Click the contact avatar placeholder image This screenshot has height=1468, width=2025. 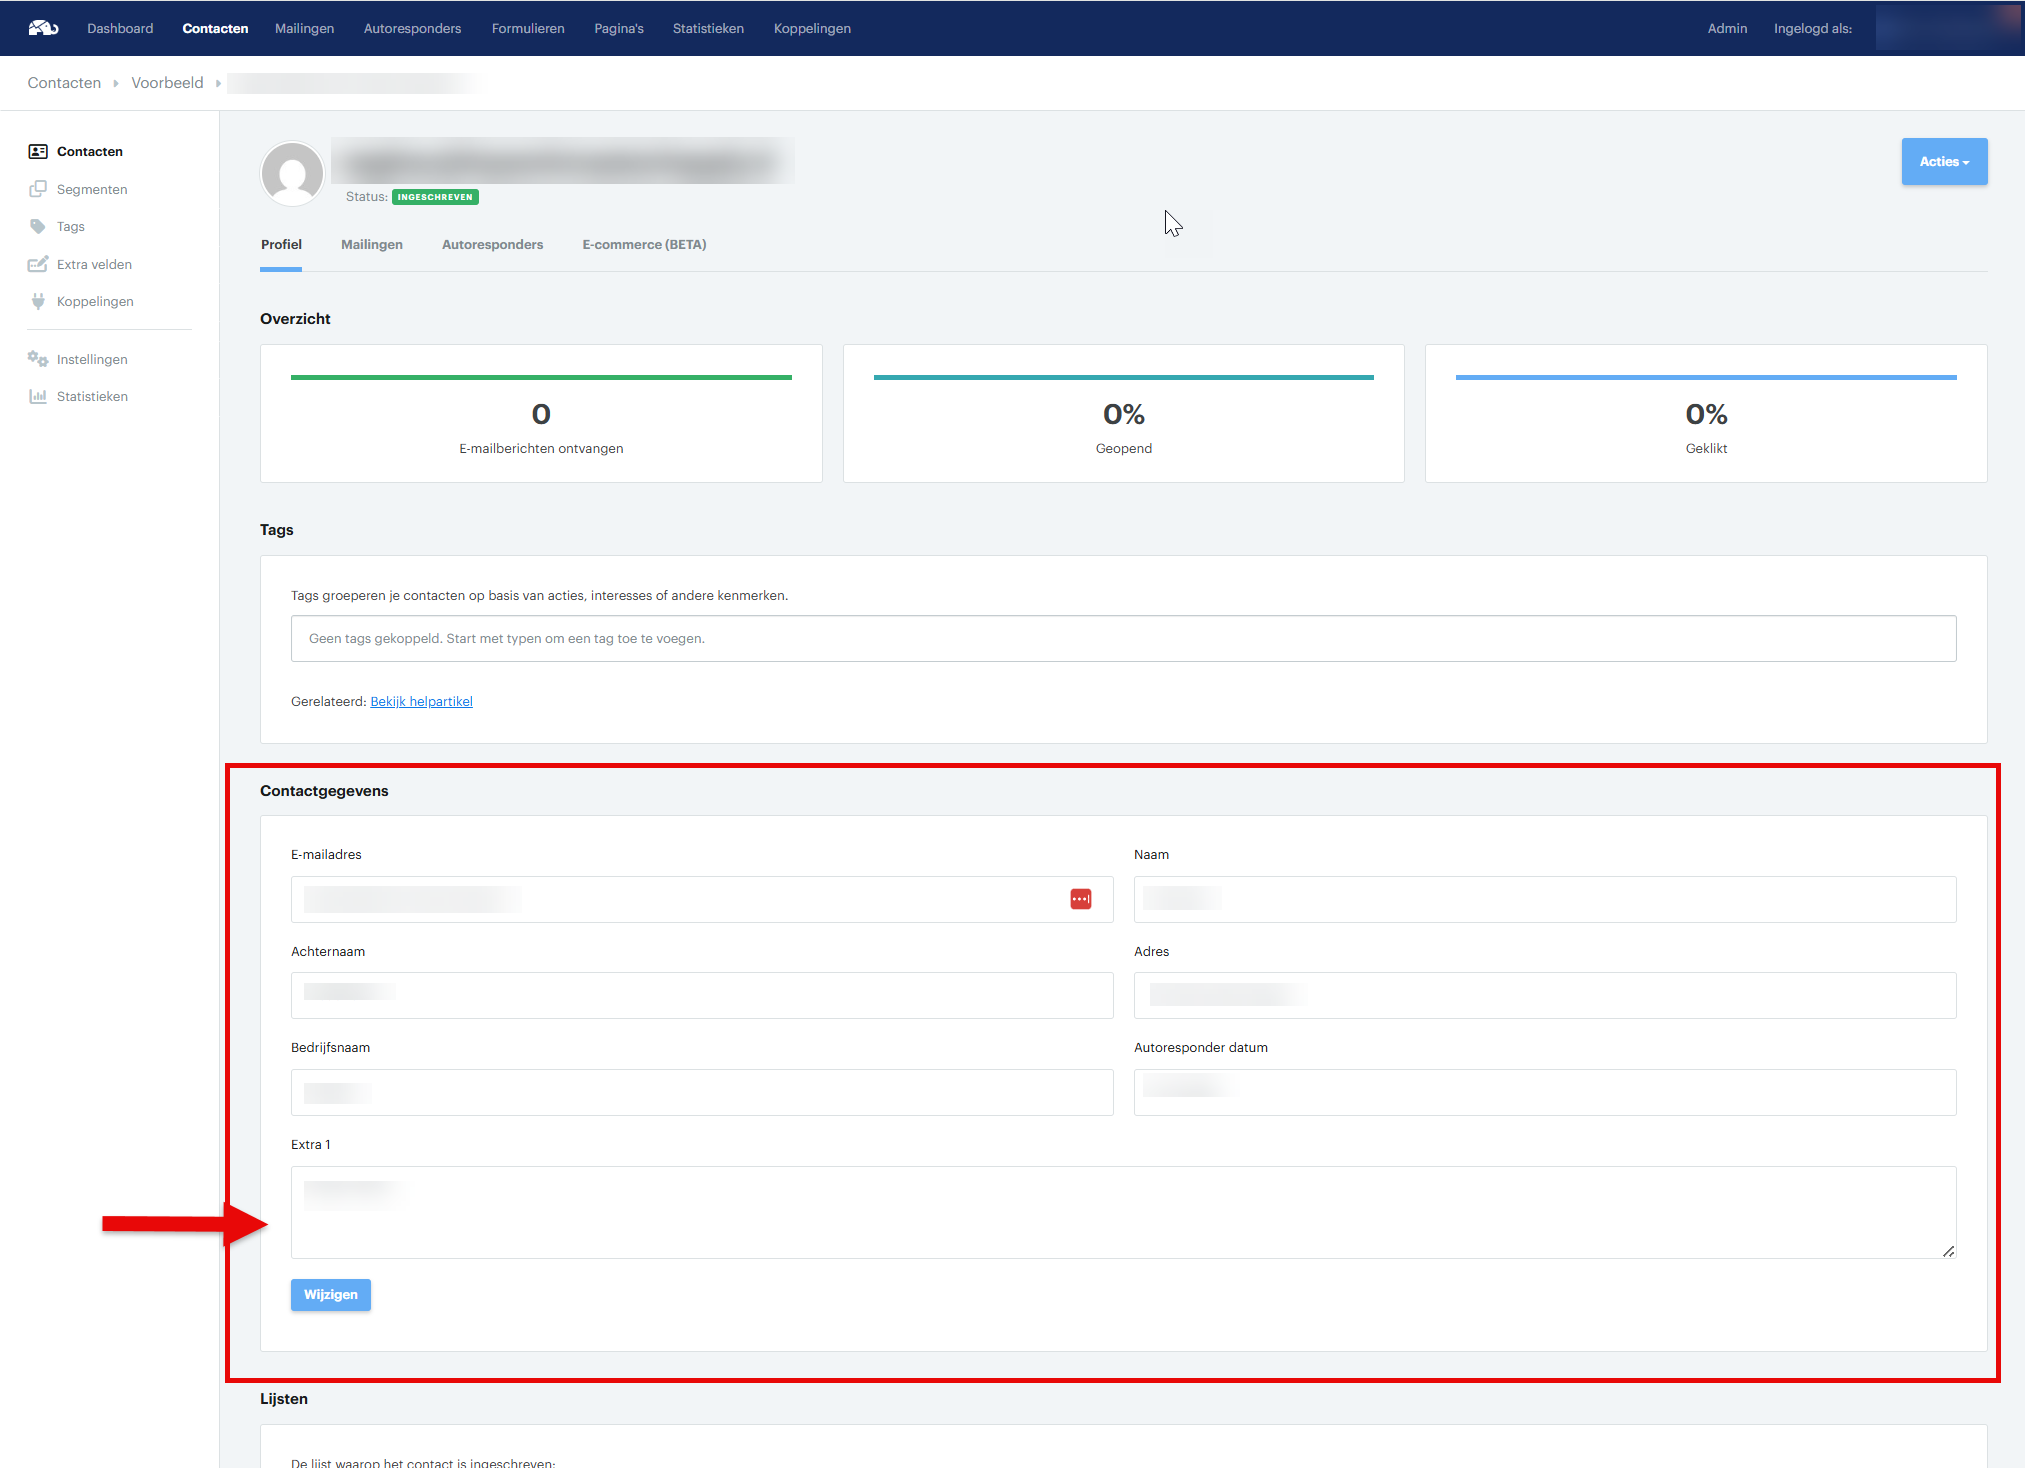292,174
